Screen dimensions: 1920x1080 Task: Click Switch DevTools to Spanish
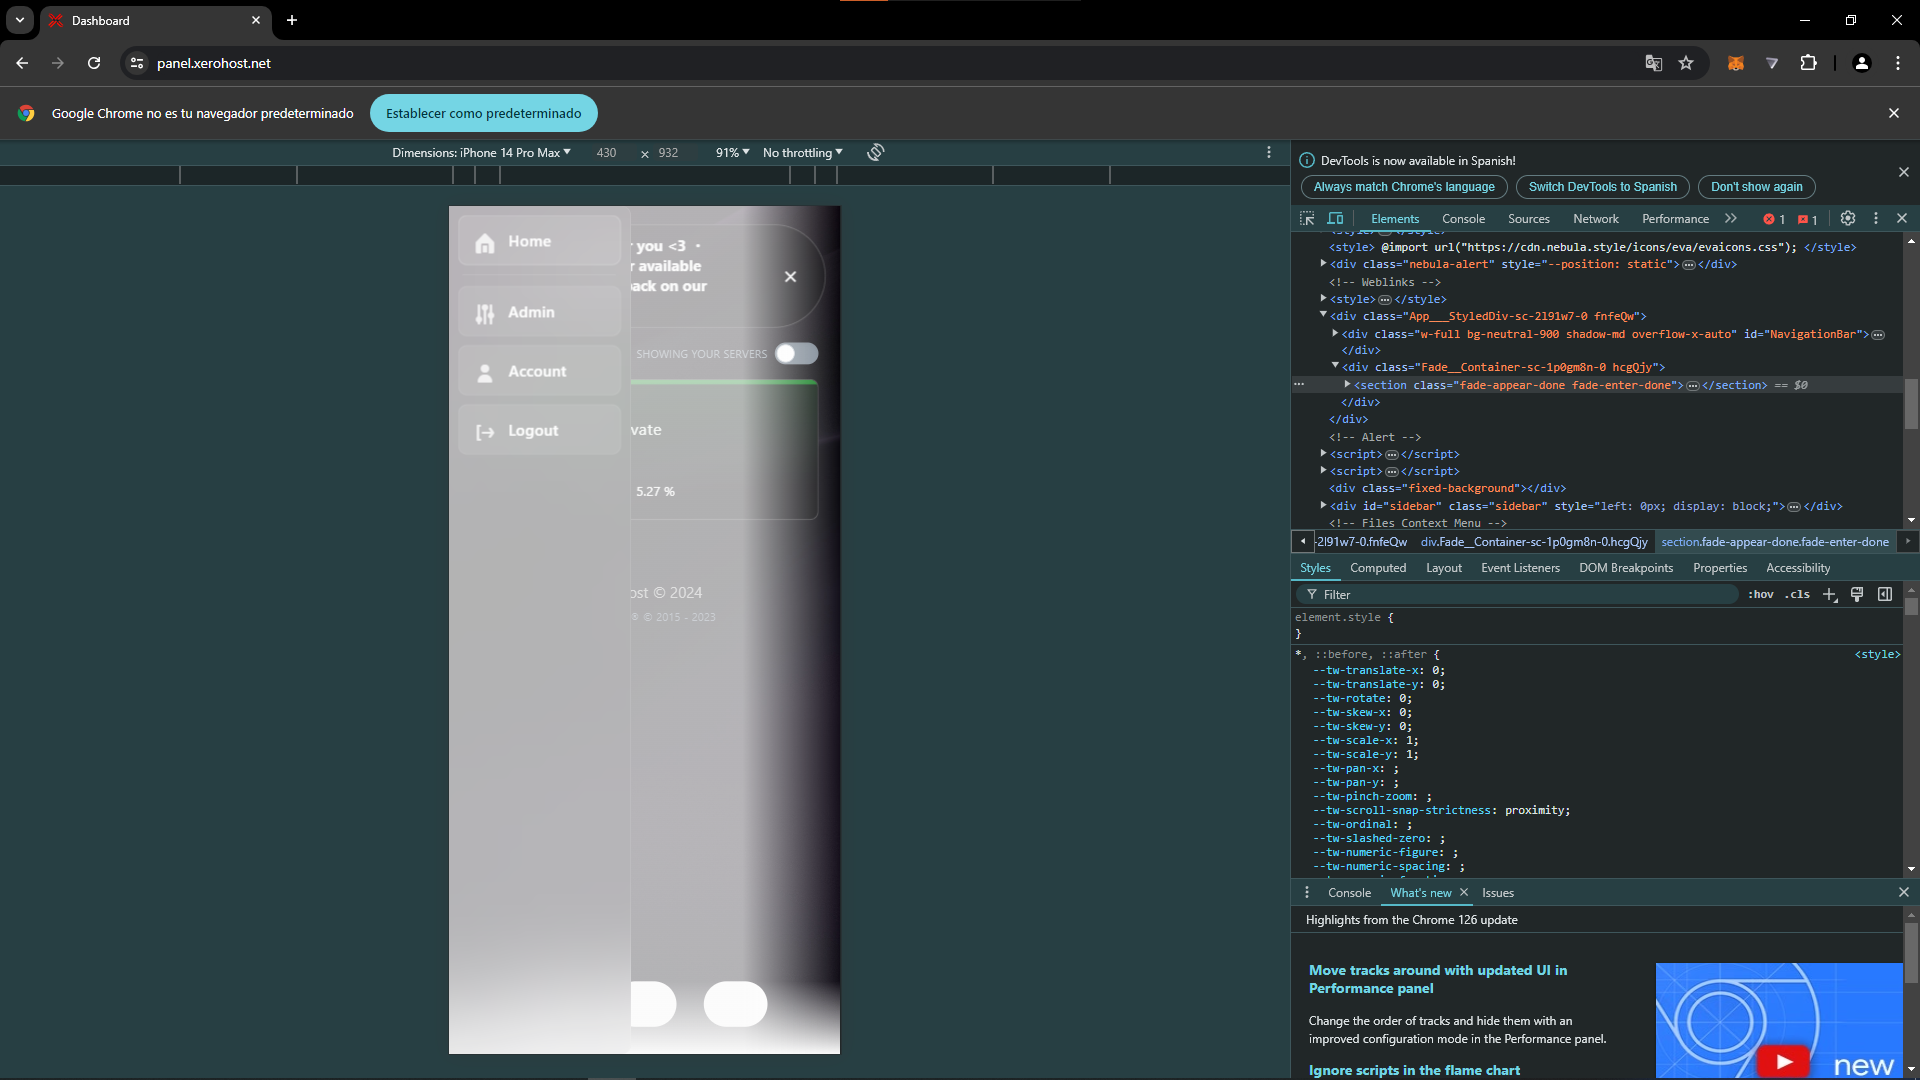pyautogui.click(x=1603, y=187)
